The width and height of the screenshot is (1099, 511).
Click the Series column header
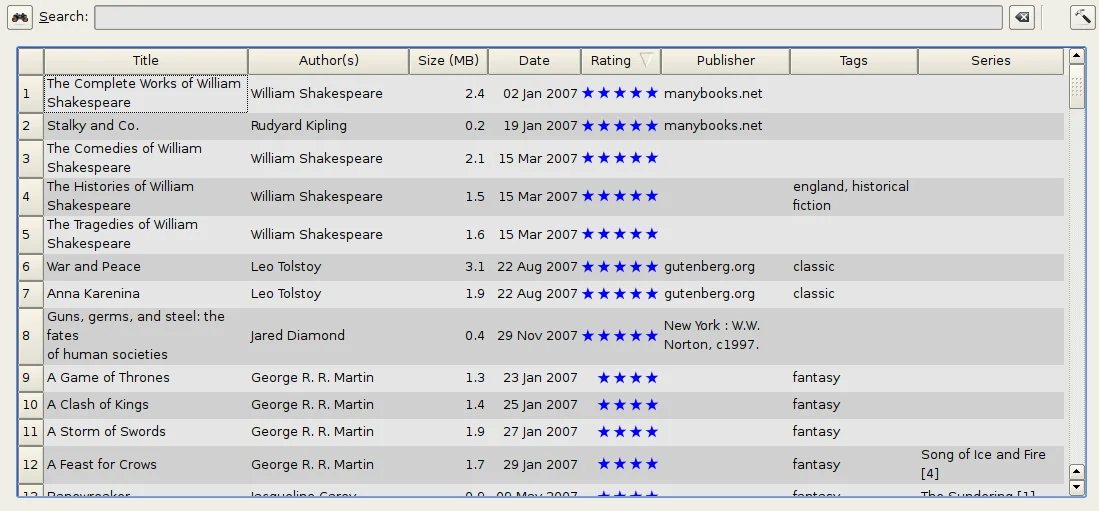(991, 61)
